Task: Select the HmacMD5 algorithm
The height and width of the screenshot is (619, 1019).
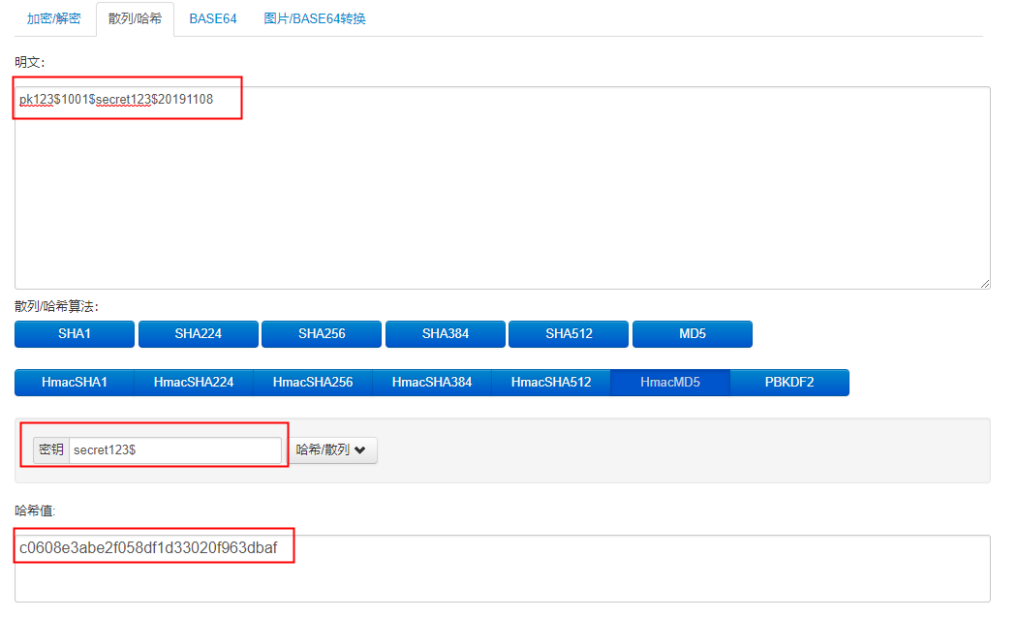Action: 670,382
